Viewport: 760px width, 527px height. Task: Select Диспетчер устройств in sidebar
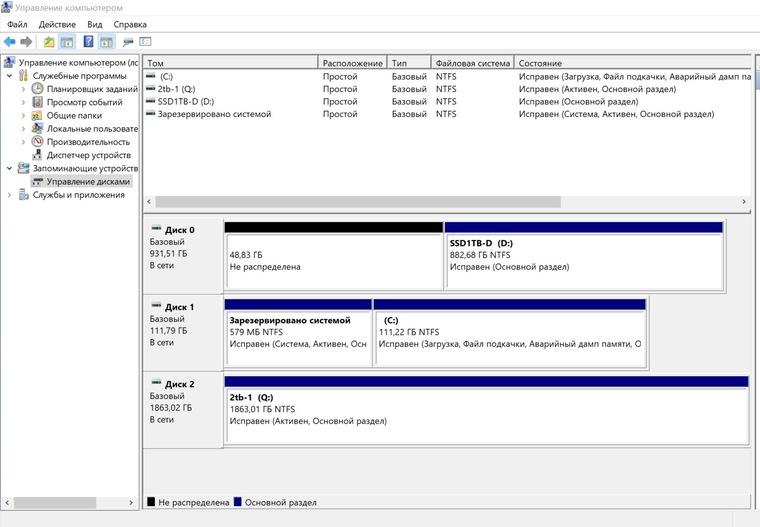89,155
